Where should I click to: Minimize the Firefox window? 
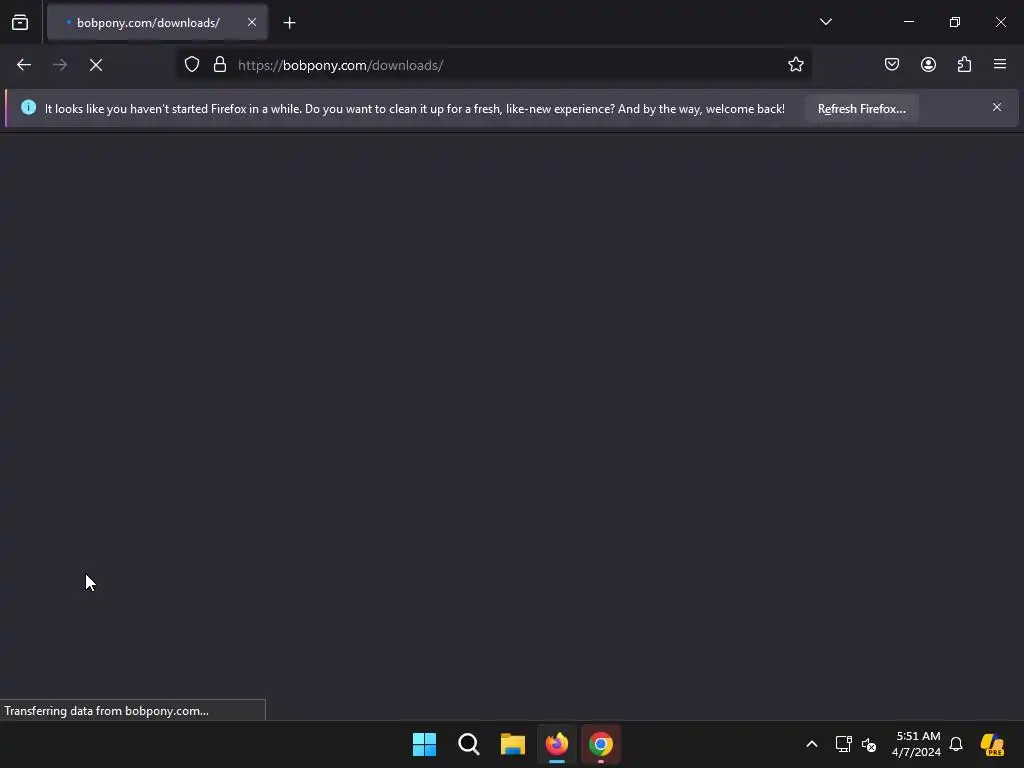tap(908, 22)
